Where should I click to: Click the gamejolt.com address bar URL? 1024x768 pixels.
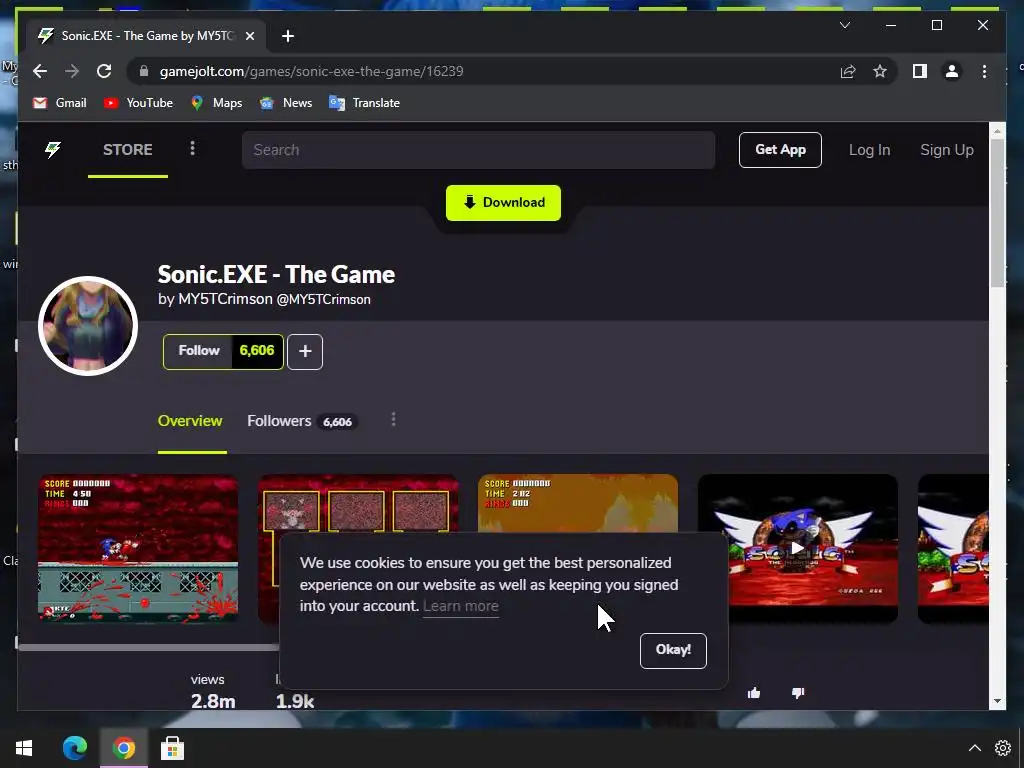click(x=312, y=71)
